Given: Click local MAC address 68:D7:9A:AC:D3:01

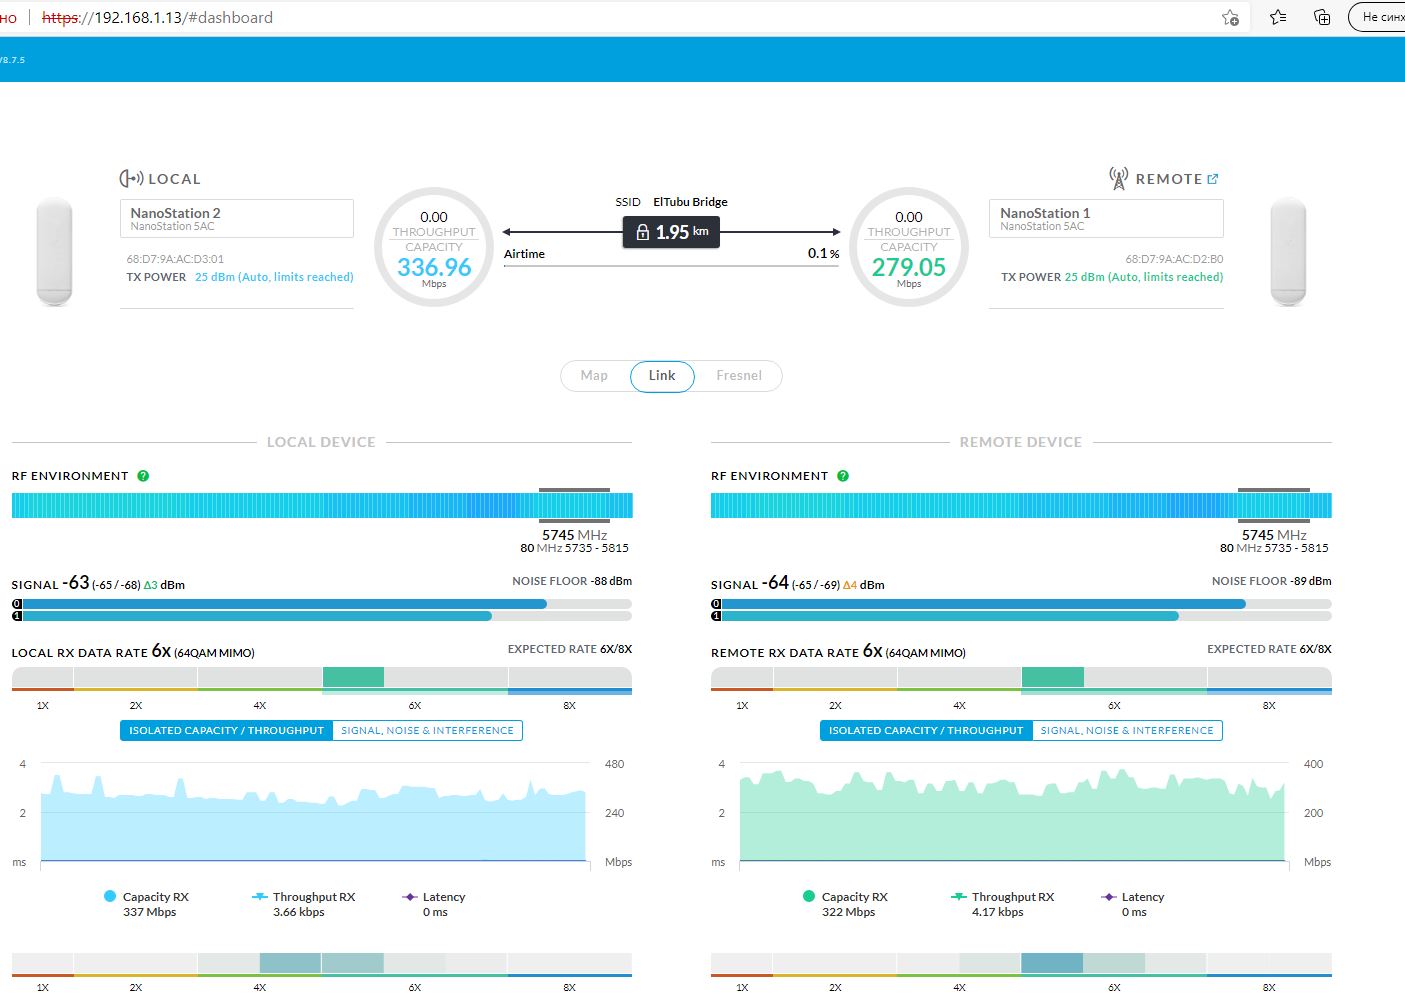Looking at the screenshot, I should 175,259.
